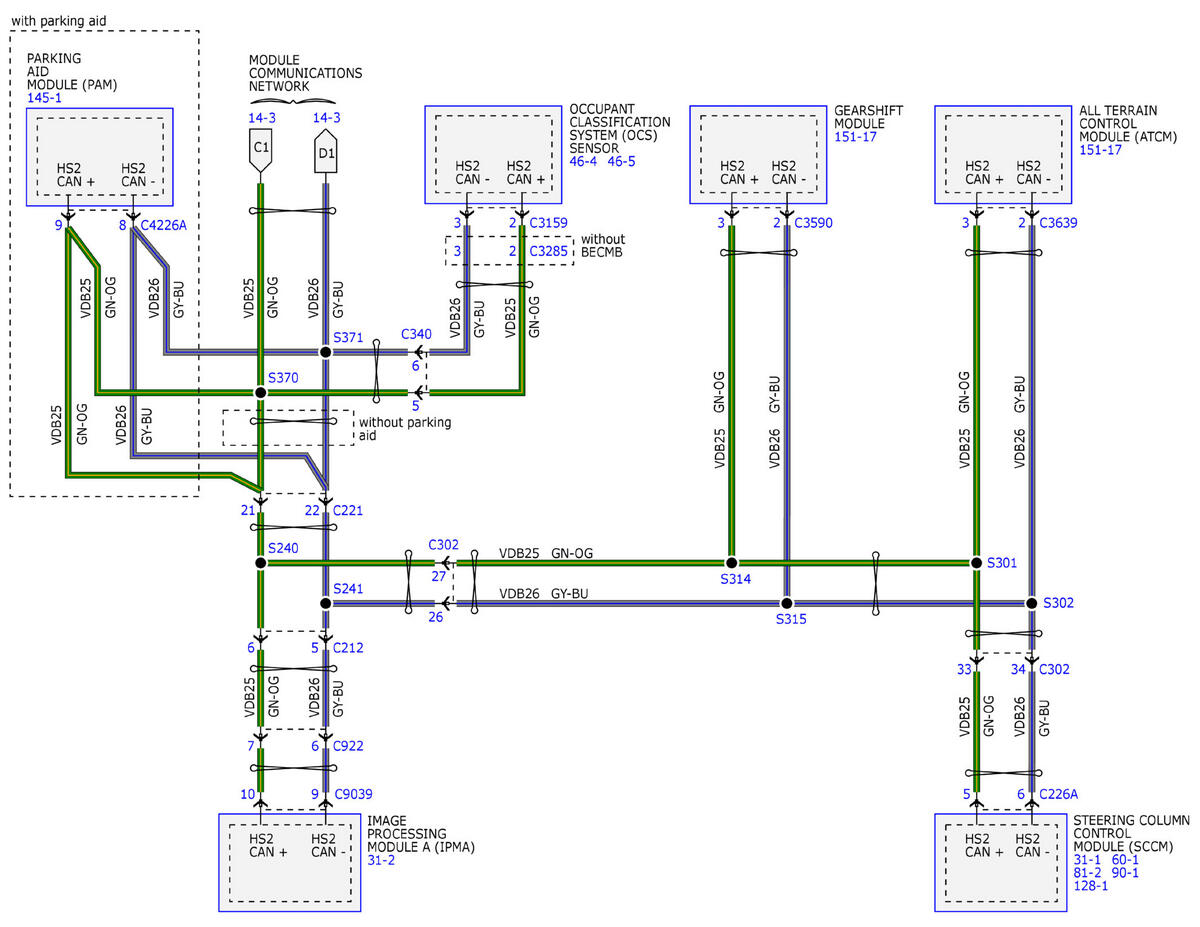Click splice label S302
The height and width of the screenshot is (927, 1200).
(x=1058, y=603)
